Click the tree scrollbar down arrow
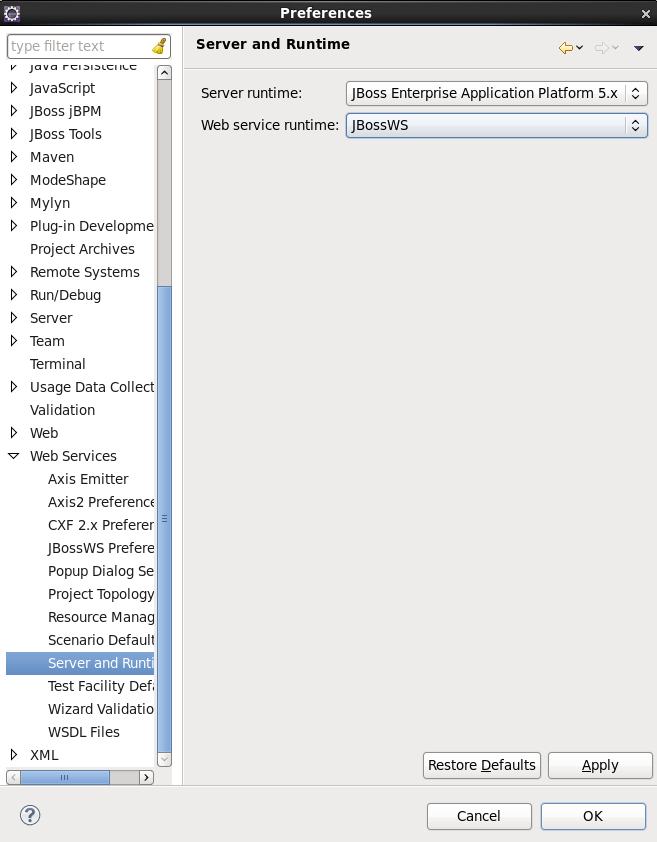657x842 pixels. (x=164, y=759)
